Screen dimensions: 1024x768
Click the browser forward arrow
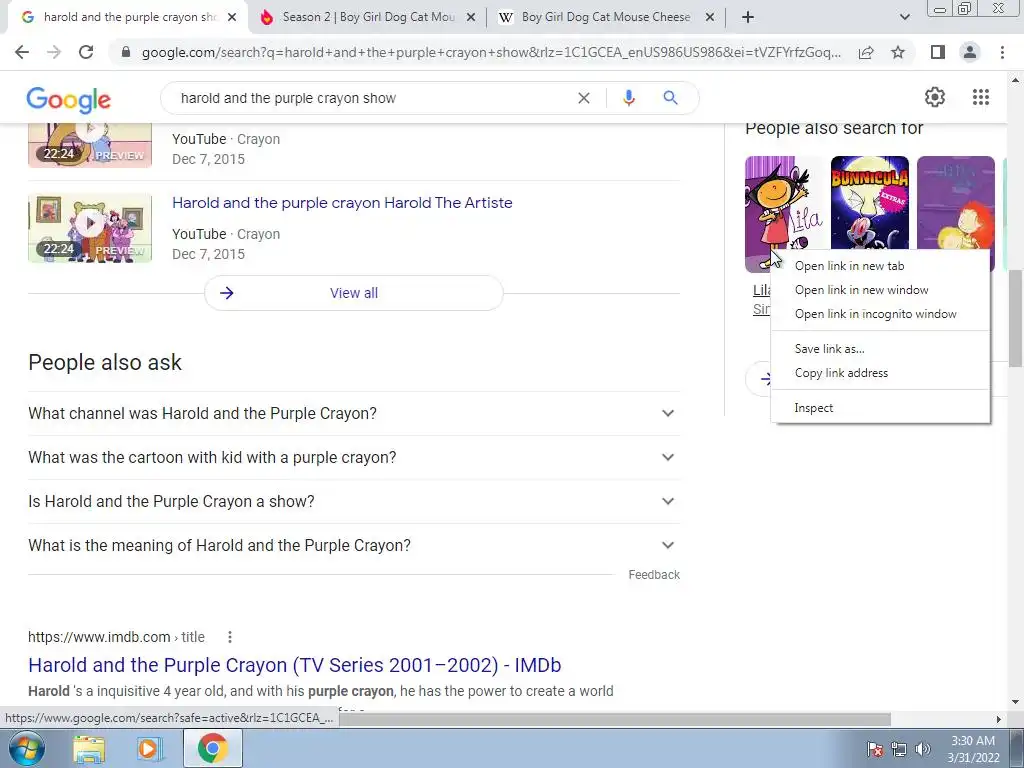[54, 52]
